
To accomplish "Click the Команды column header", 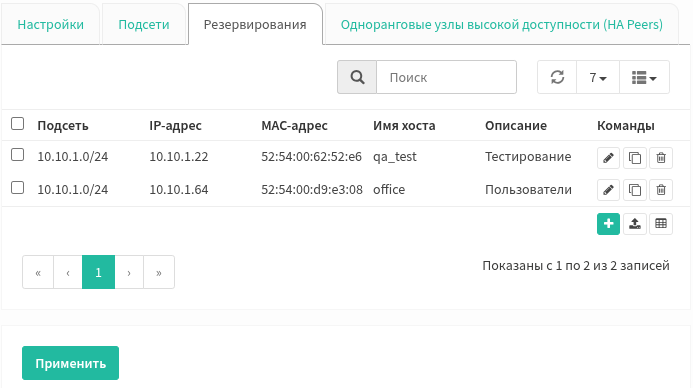I will pyautogui.click(x=625, y=126).
